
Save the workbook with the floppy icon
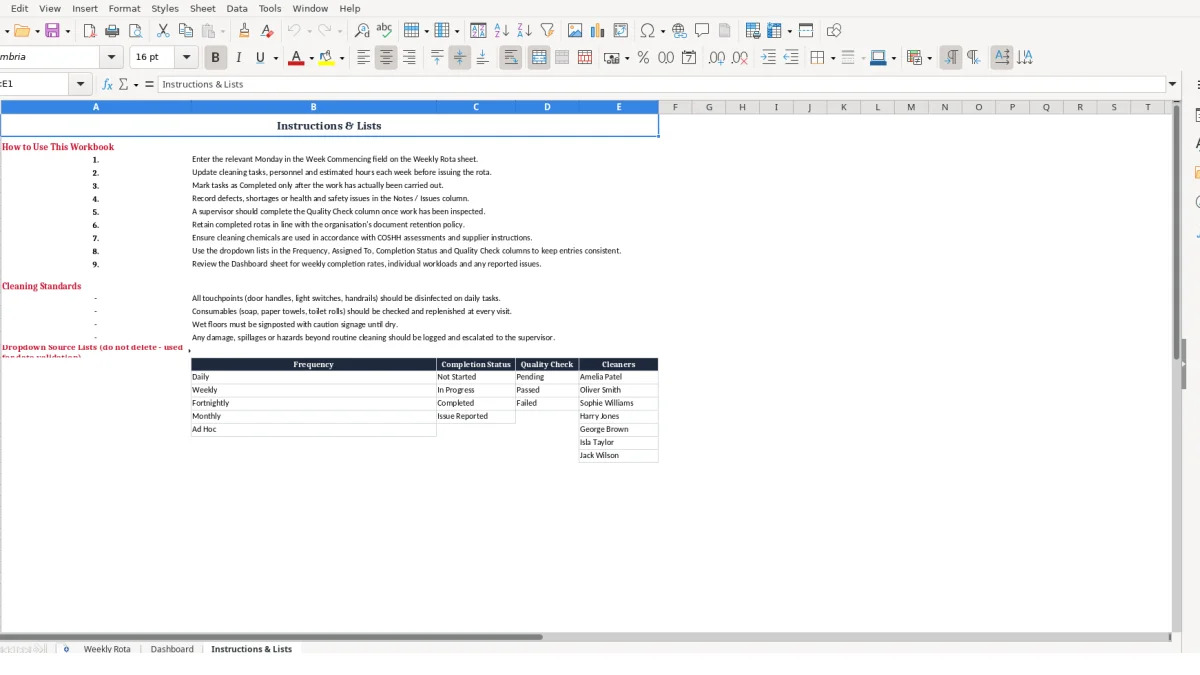coord(53,31)
